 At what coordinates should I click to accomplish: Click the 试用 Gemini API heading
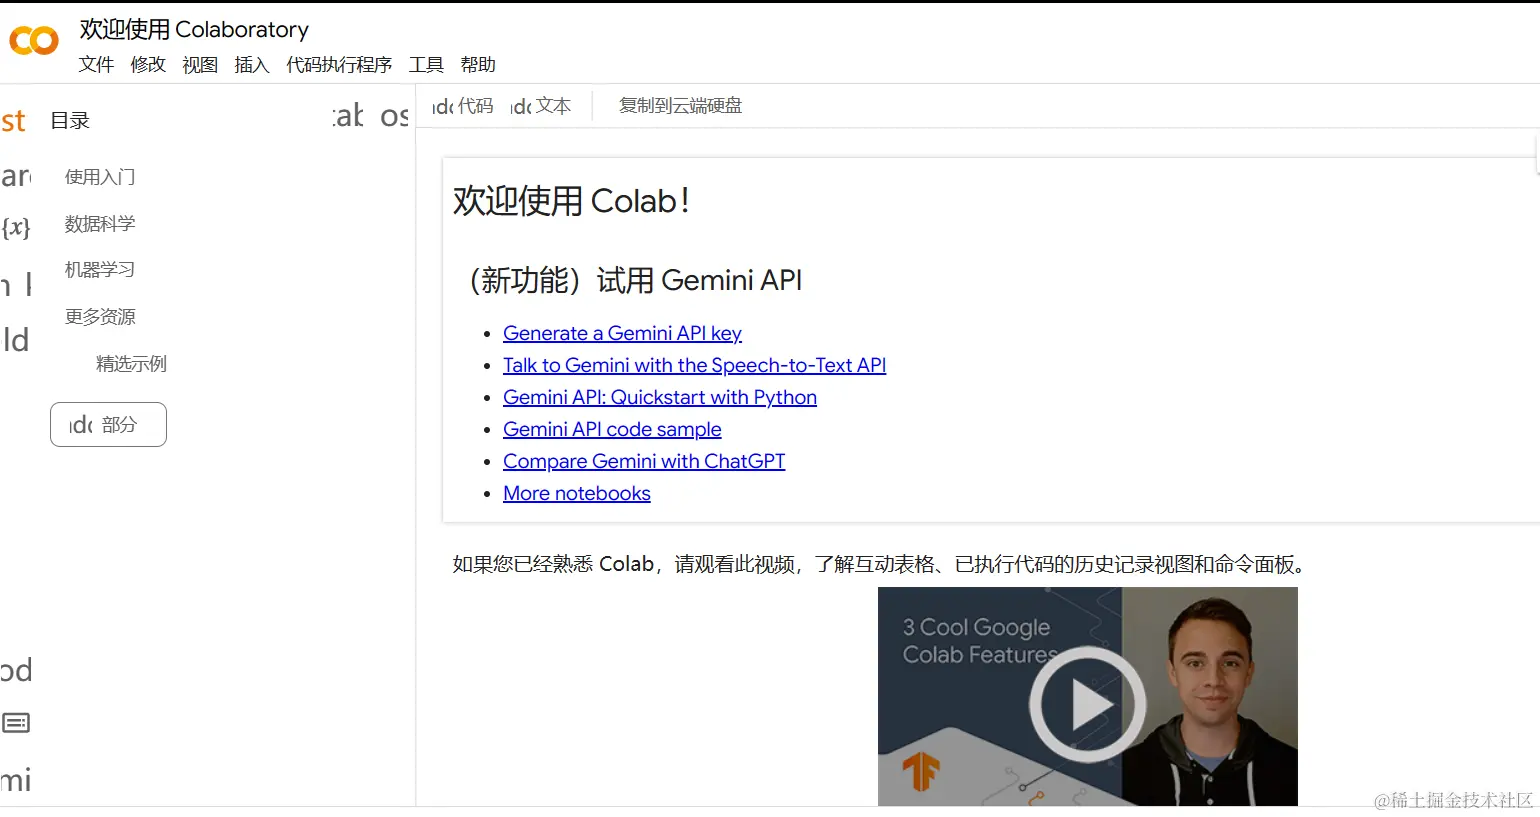pyautogui.click(x=636, y=280)
